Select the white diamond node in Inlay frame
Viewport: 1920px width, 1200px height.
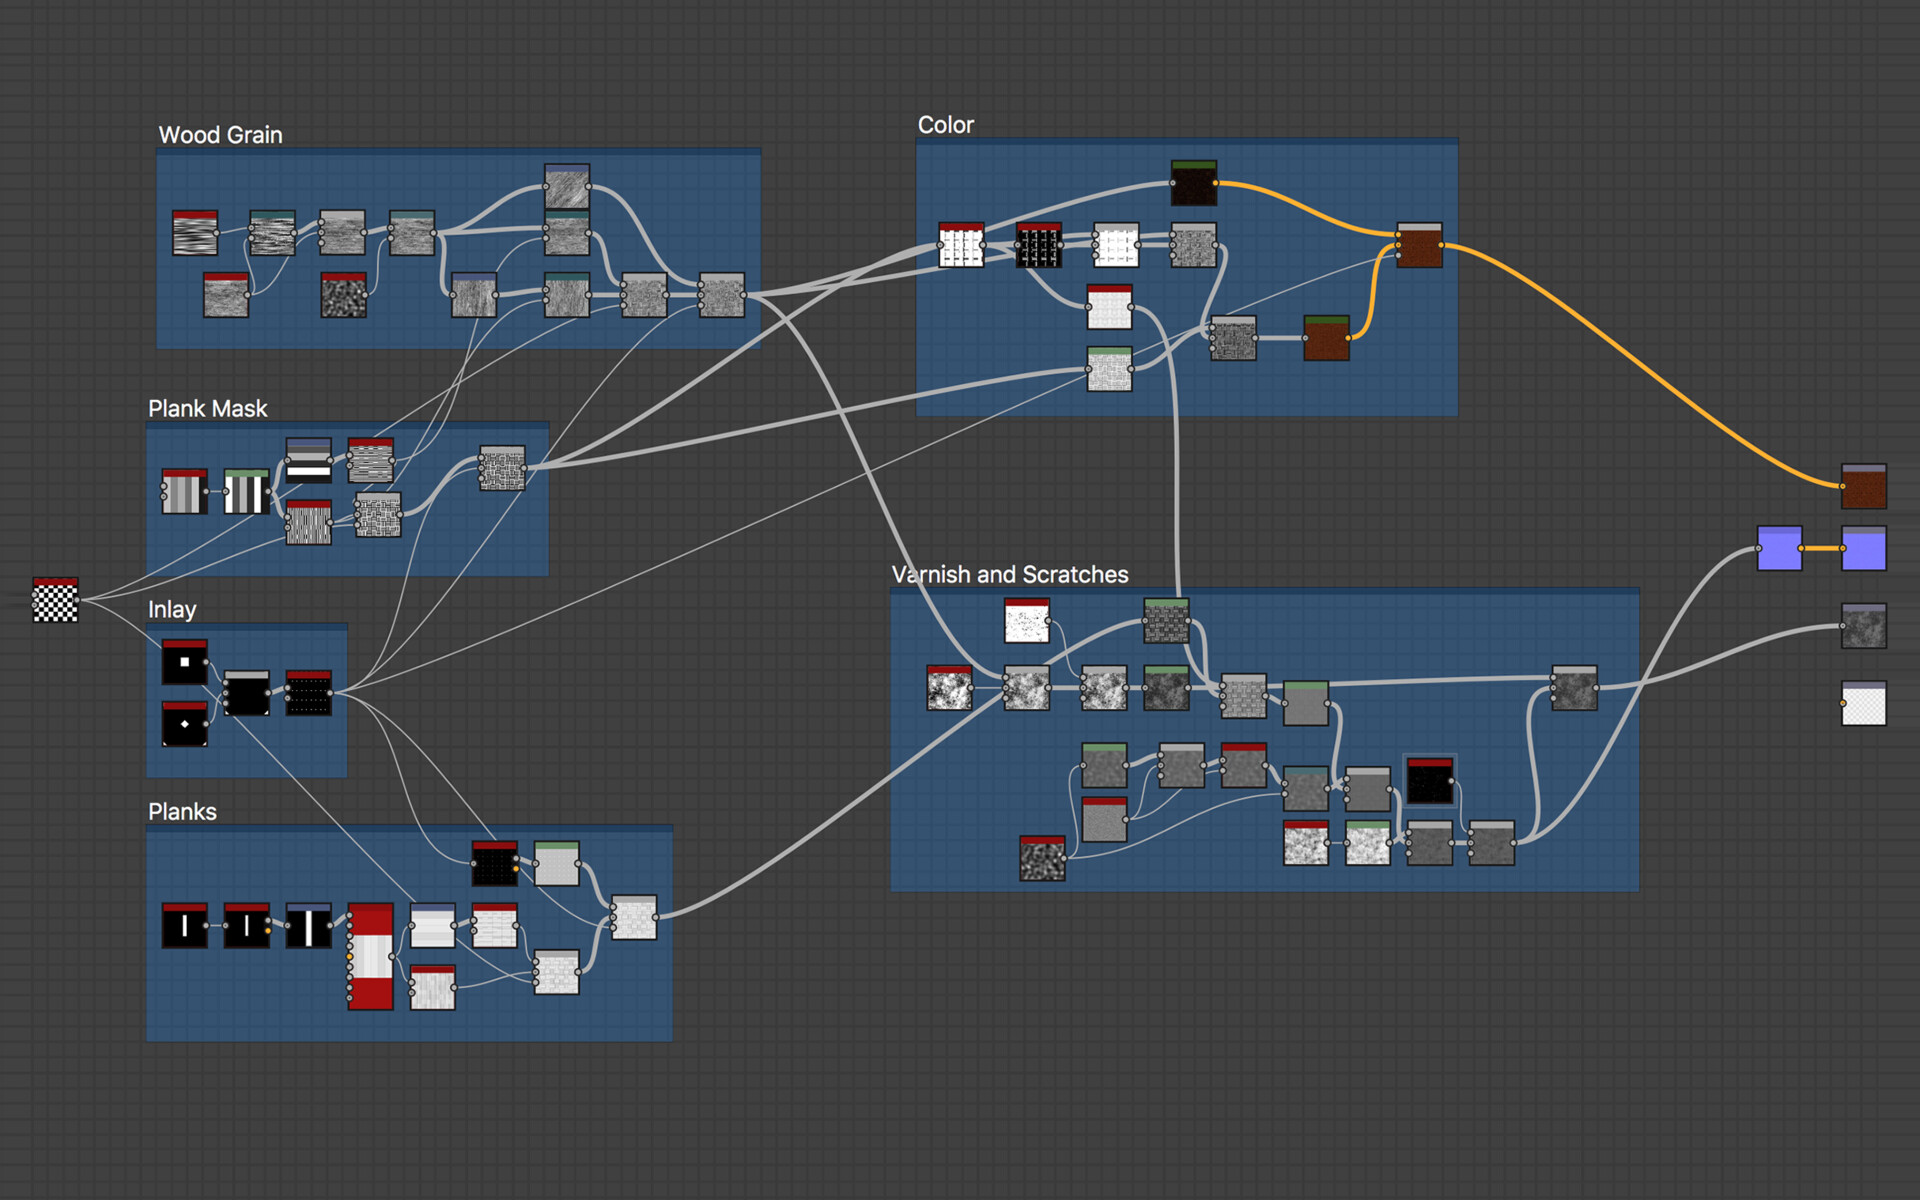(x=185, y=724)
